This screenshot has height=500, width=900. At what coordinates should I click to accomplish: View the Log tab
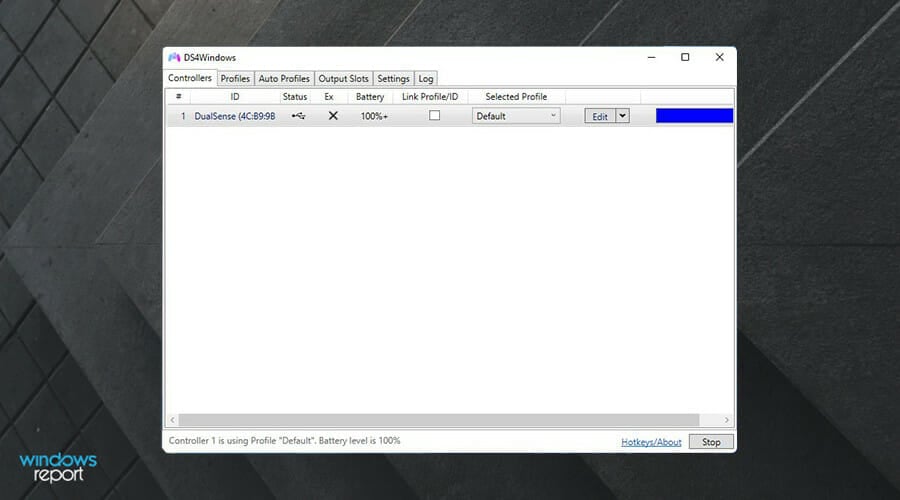coord(426,79)
